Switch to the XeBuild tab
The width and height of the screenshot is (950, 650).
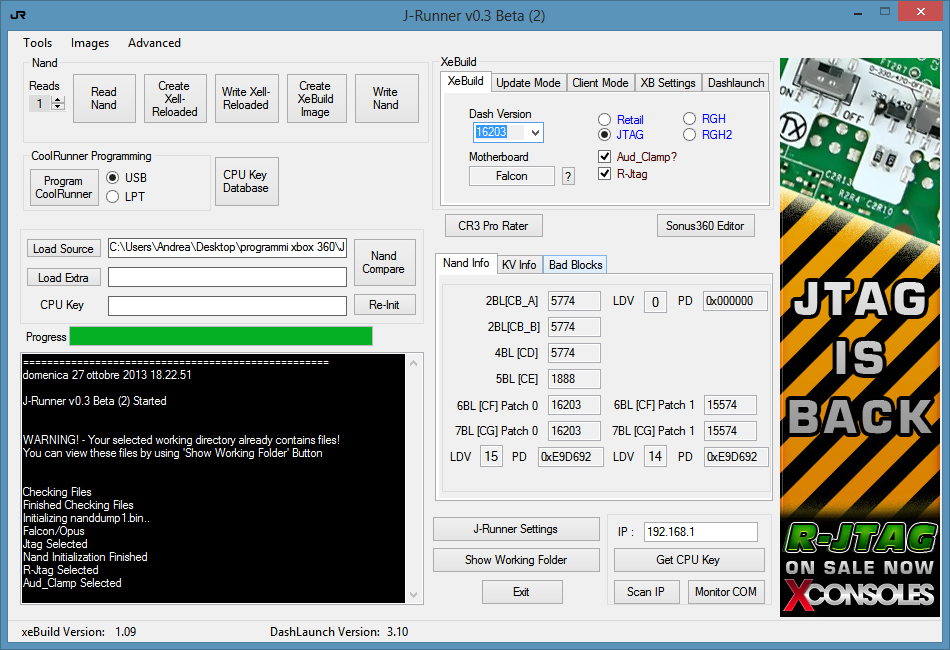coord(465,81)
